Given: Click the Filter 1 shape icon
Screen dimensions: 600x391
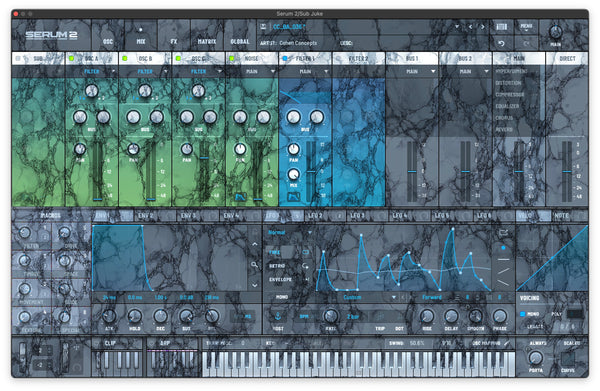Looking at the screenshot, I should pos(293,197).
